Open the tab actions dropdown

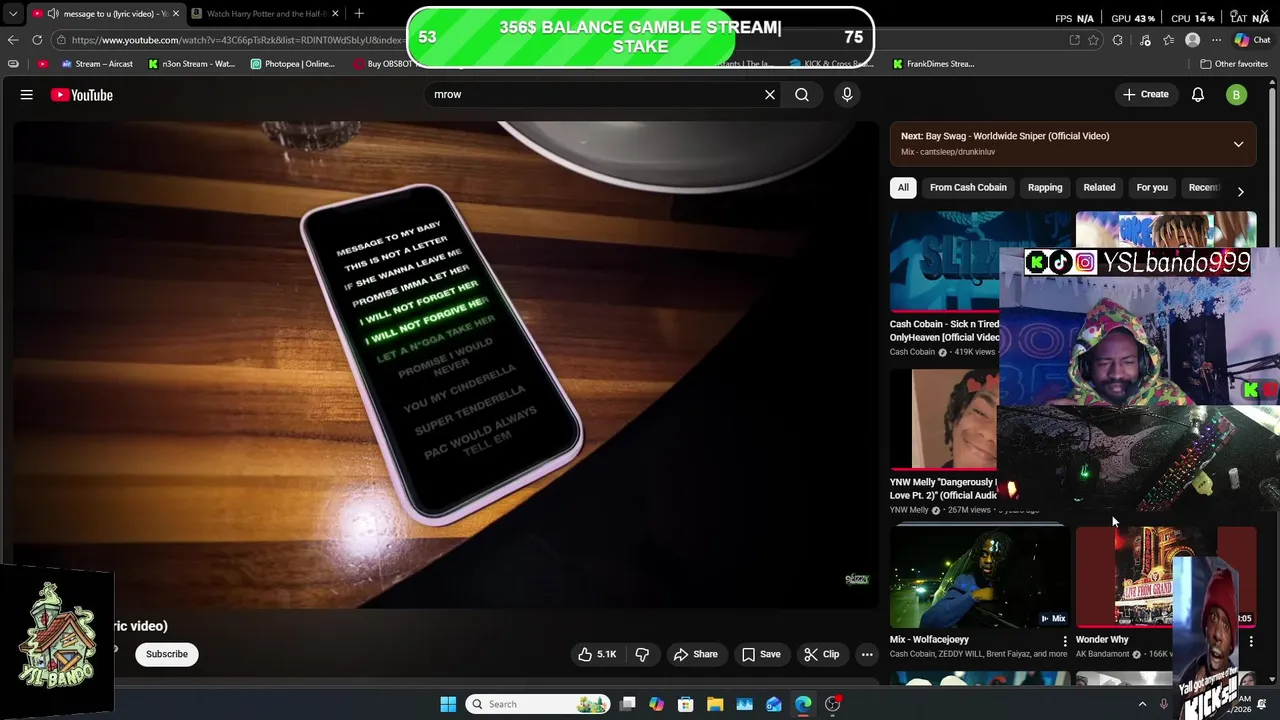pos(12,14)
